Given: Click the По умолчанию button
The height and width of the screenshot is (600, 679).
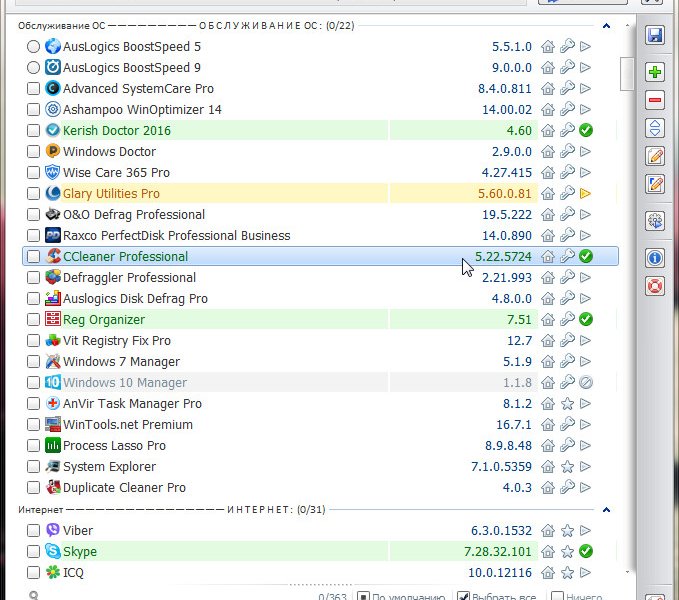Looking at the screenshot, I should [401, 597].
